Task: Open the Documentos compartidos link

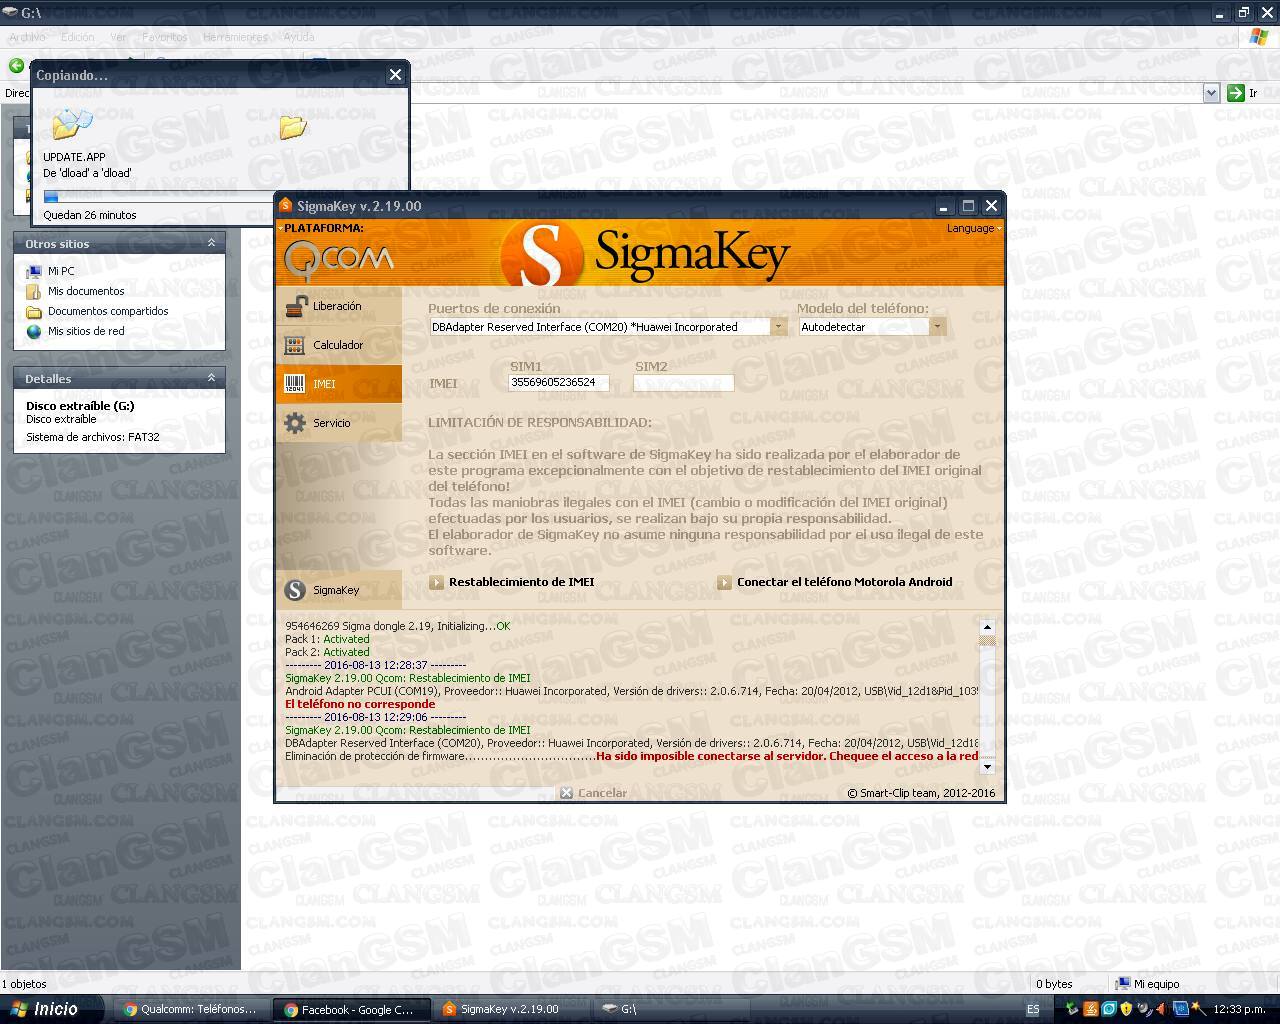Action: [x=108, y=311]
